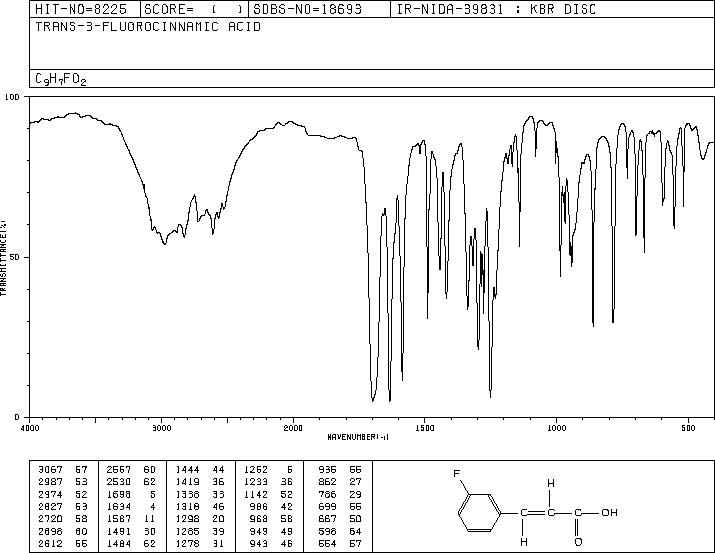Image resolution: width=715 pixels, height=553 pixels.
Task: Select peak 2720 in the peak table
Action: click(x=51, y=519)
